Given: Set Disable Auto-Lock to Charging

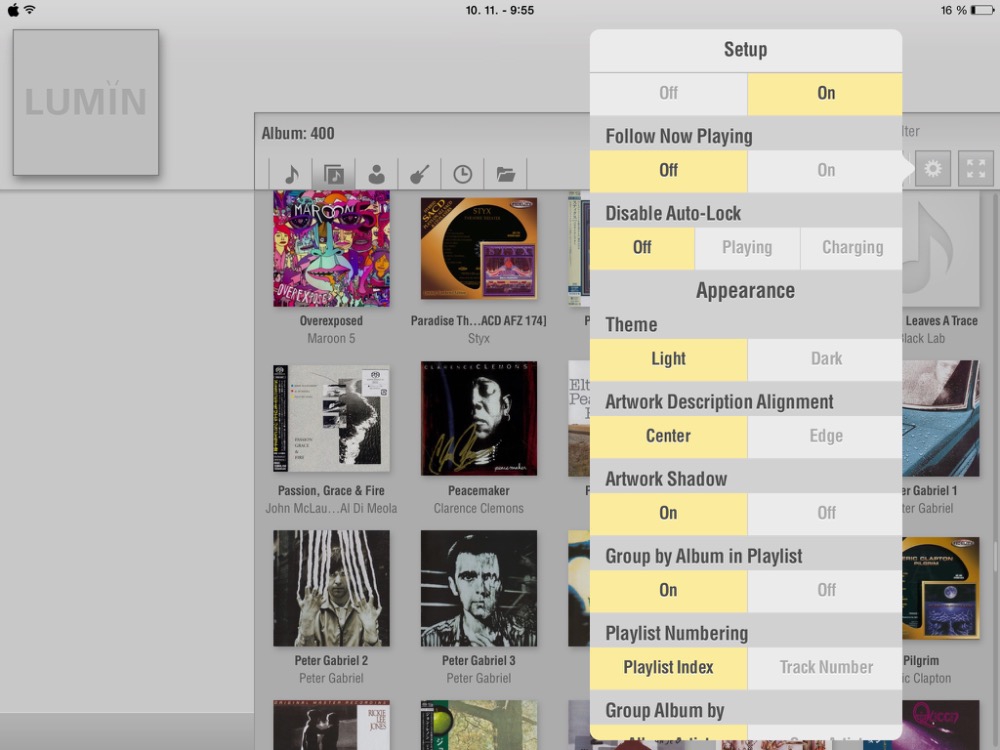Looking at the screenshot, I should [x=851, y=247].
